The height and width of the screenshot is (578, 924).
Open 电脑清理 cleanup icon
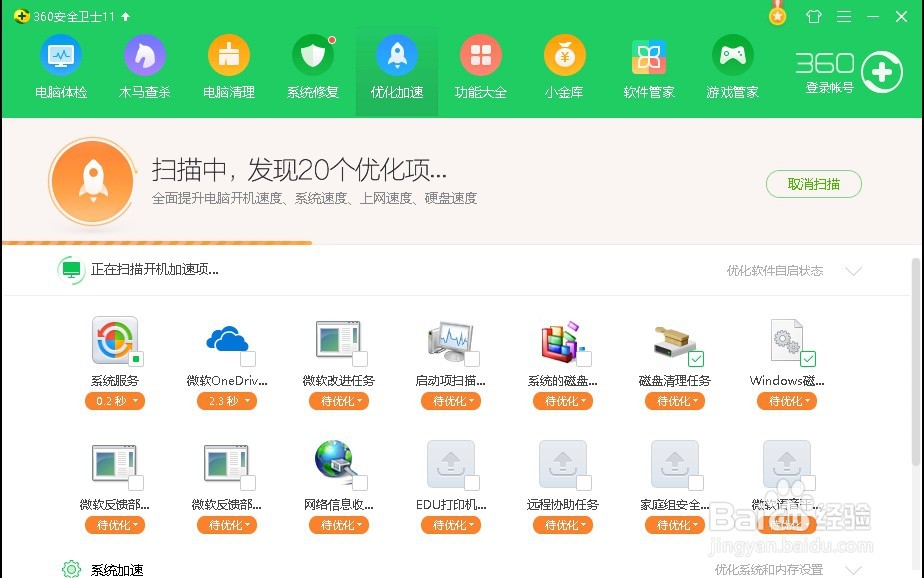point(229,55)
